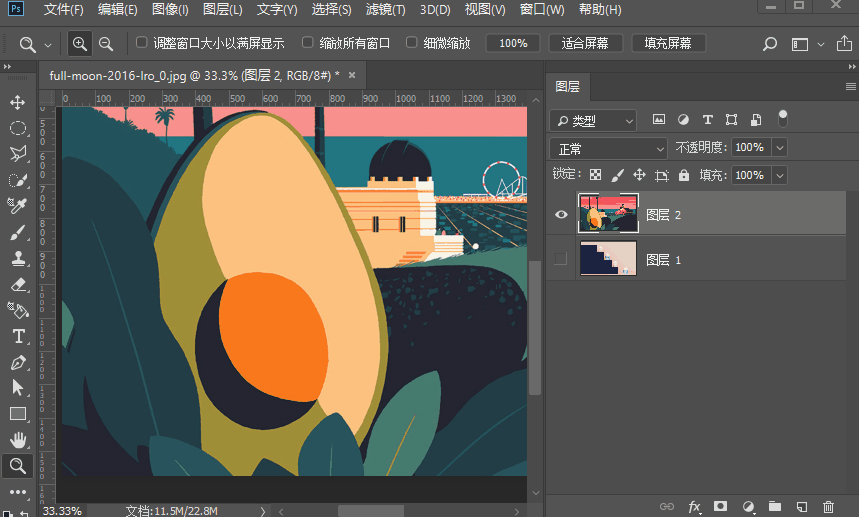Image resolution: width=859 pixels, height=517 pixels.
Task: Select the Brush tool
Action: tap(18, 232)
